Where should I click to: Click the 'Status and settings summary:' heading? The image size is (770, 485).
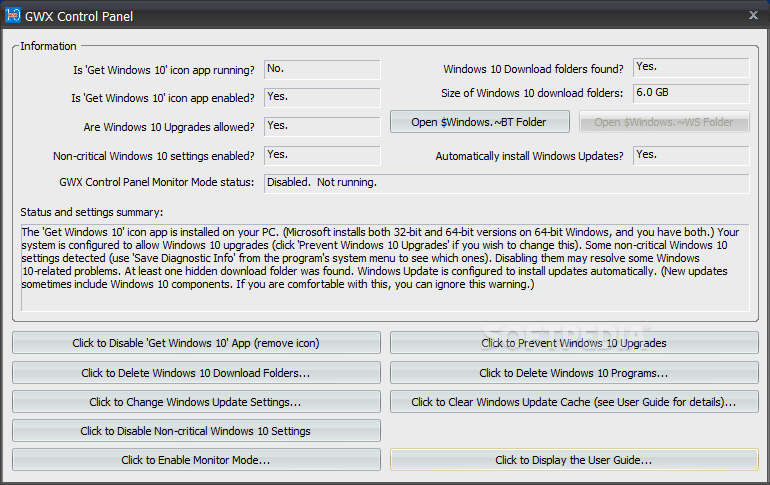[x=91, y=212]
